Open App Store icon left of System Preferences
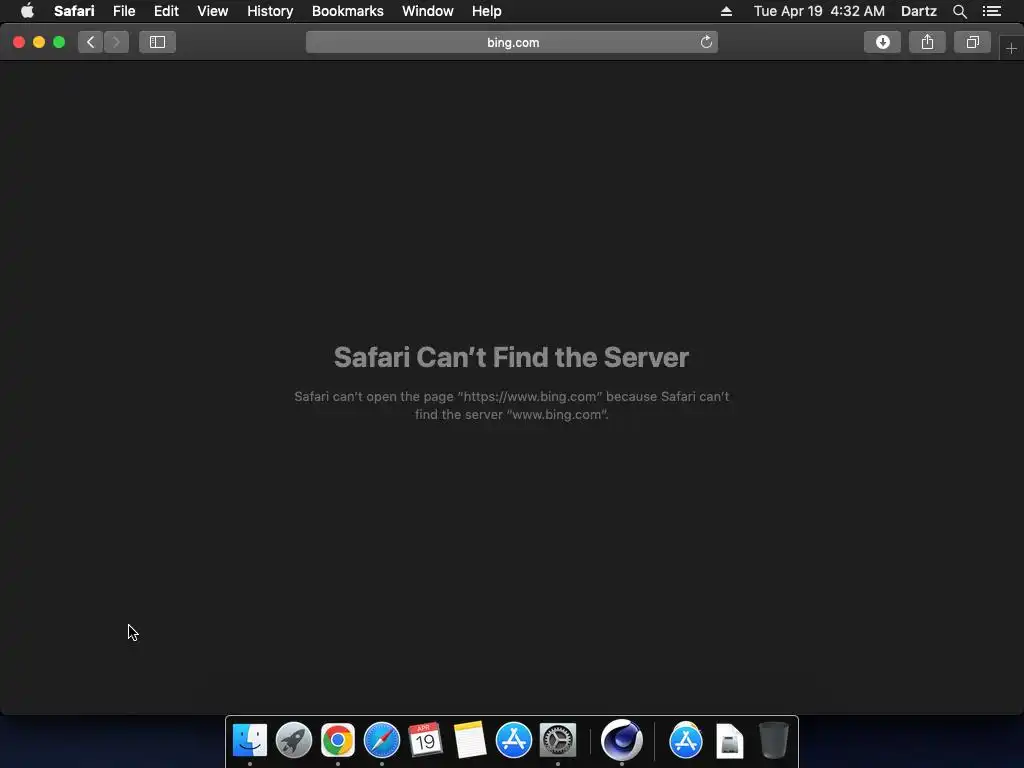Image resolution: width=1024 pixels, height=768 pixels. coord(514,740)
